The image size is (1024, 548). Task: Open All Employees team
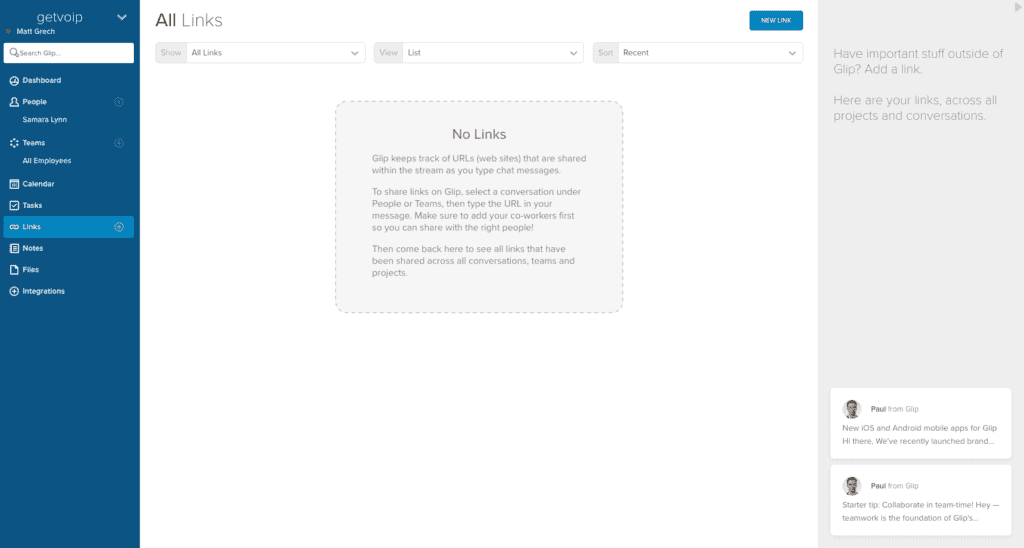click(46, 161)
